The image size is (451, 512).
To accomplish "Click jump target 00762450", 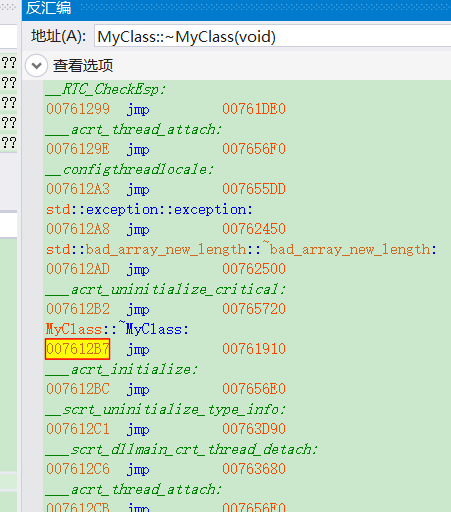I will [x=254, y=229].
